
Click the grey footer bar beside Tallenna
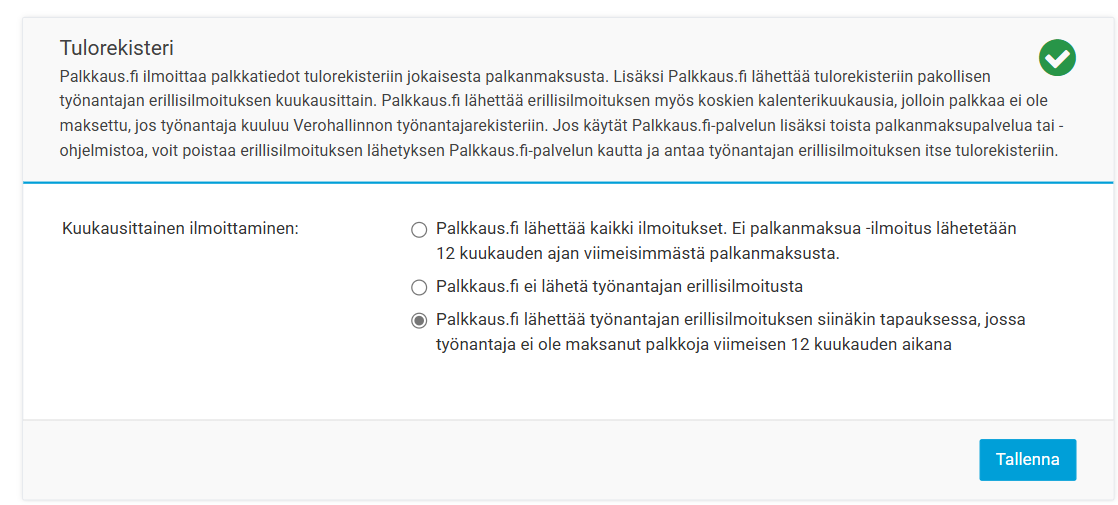click(x=499, y=459)
